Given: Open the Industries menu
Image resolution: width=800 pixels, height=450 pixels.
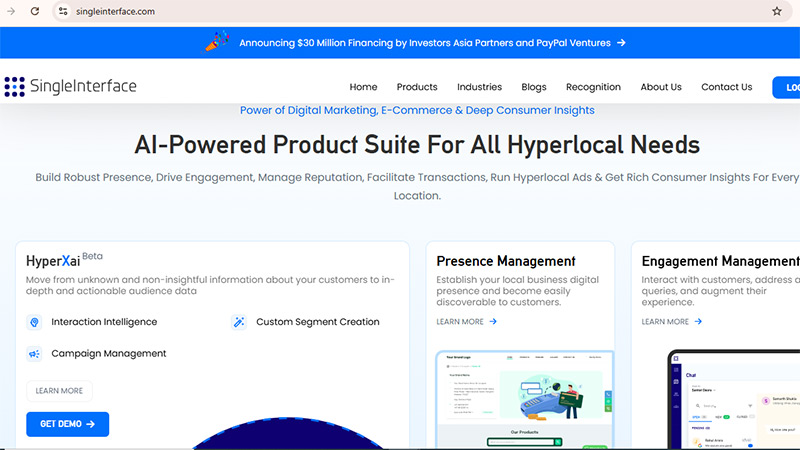Looking at the screenshot, I should [479, 87].
